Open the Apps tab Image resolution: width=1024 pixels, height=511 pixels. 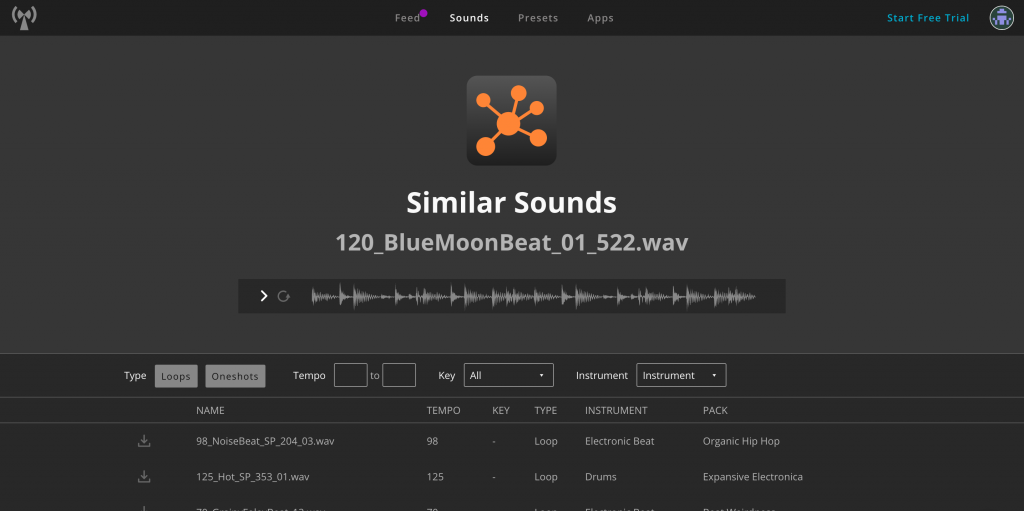pyautogui.click(x=600, y=18)
